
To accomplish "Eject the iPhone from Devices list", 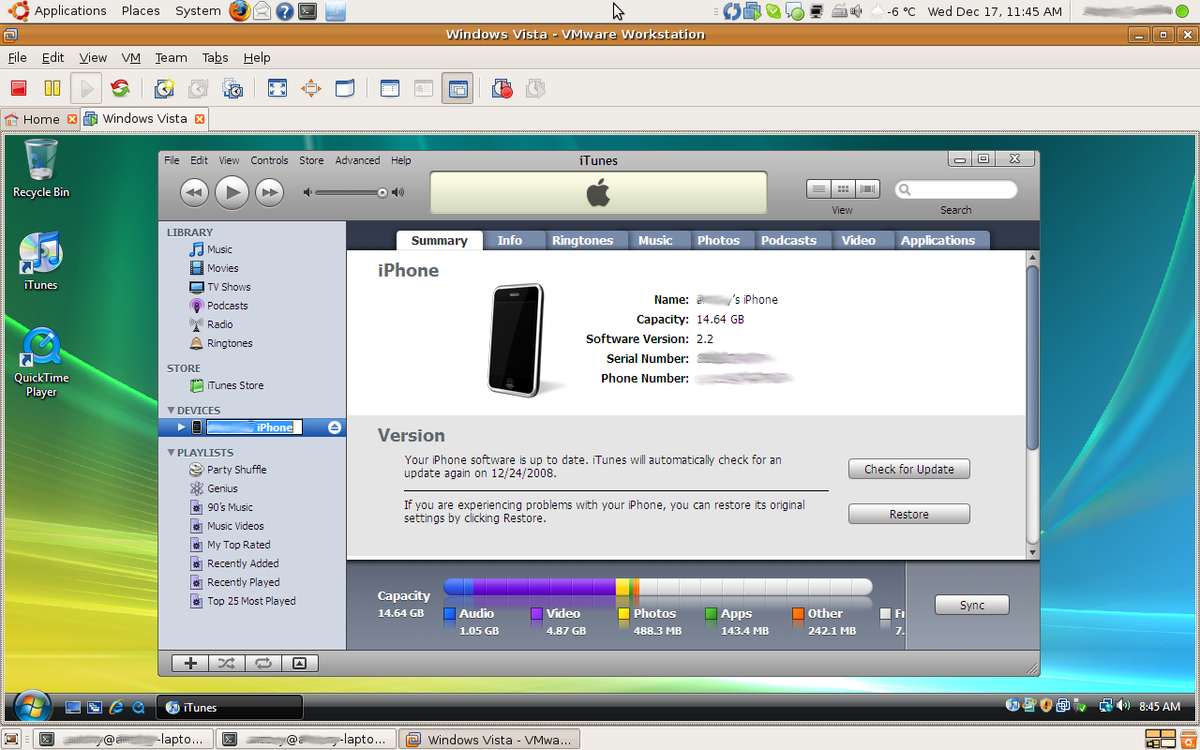I will pos(334,427).
